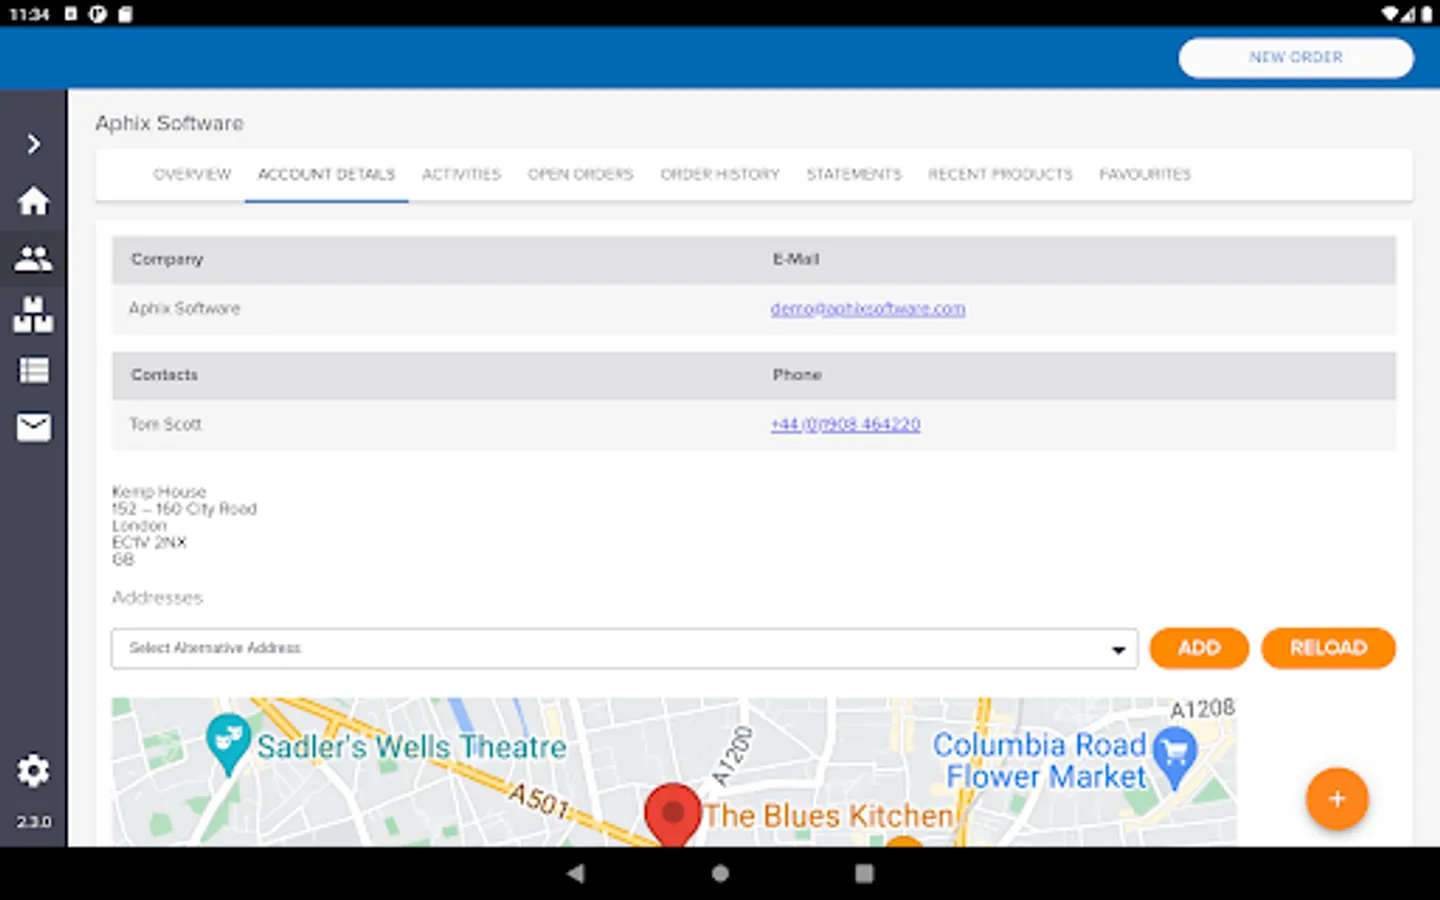Screen dimensions: 1440x900
Task: Click the Kemp House address line
Action: [159, 491]
